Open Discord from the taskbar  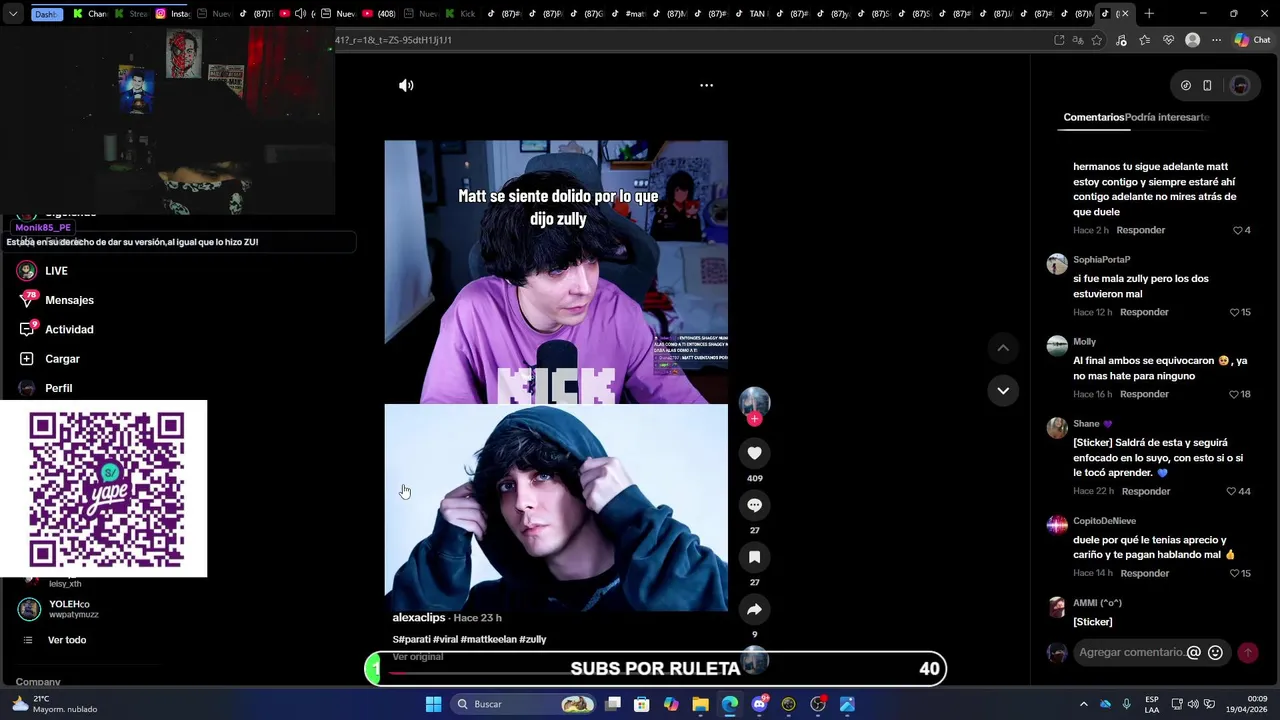pyautogui.click(x=760, y=704)
